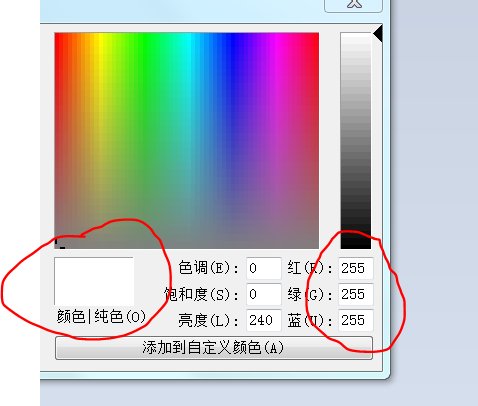
Task: Click the 绿(G) green value field
Action: [356, 294]
